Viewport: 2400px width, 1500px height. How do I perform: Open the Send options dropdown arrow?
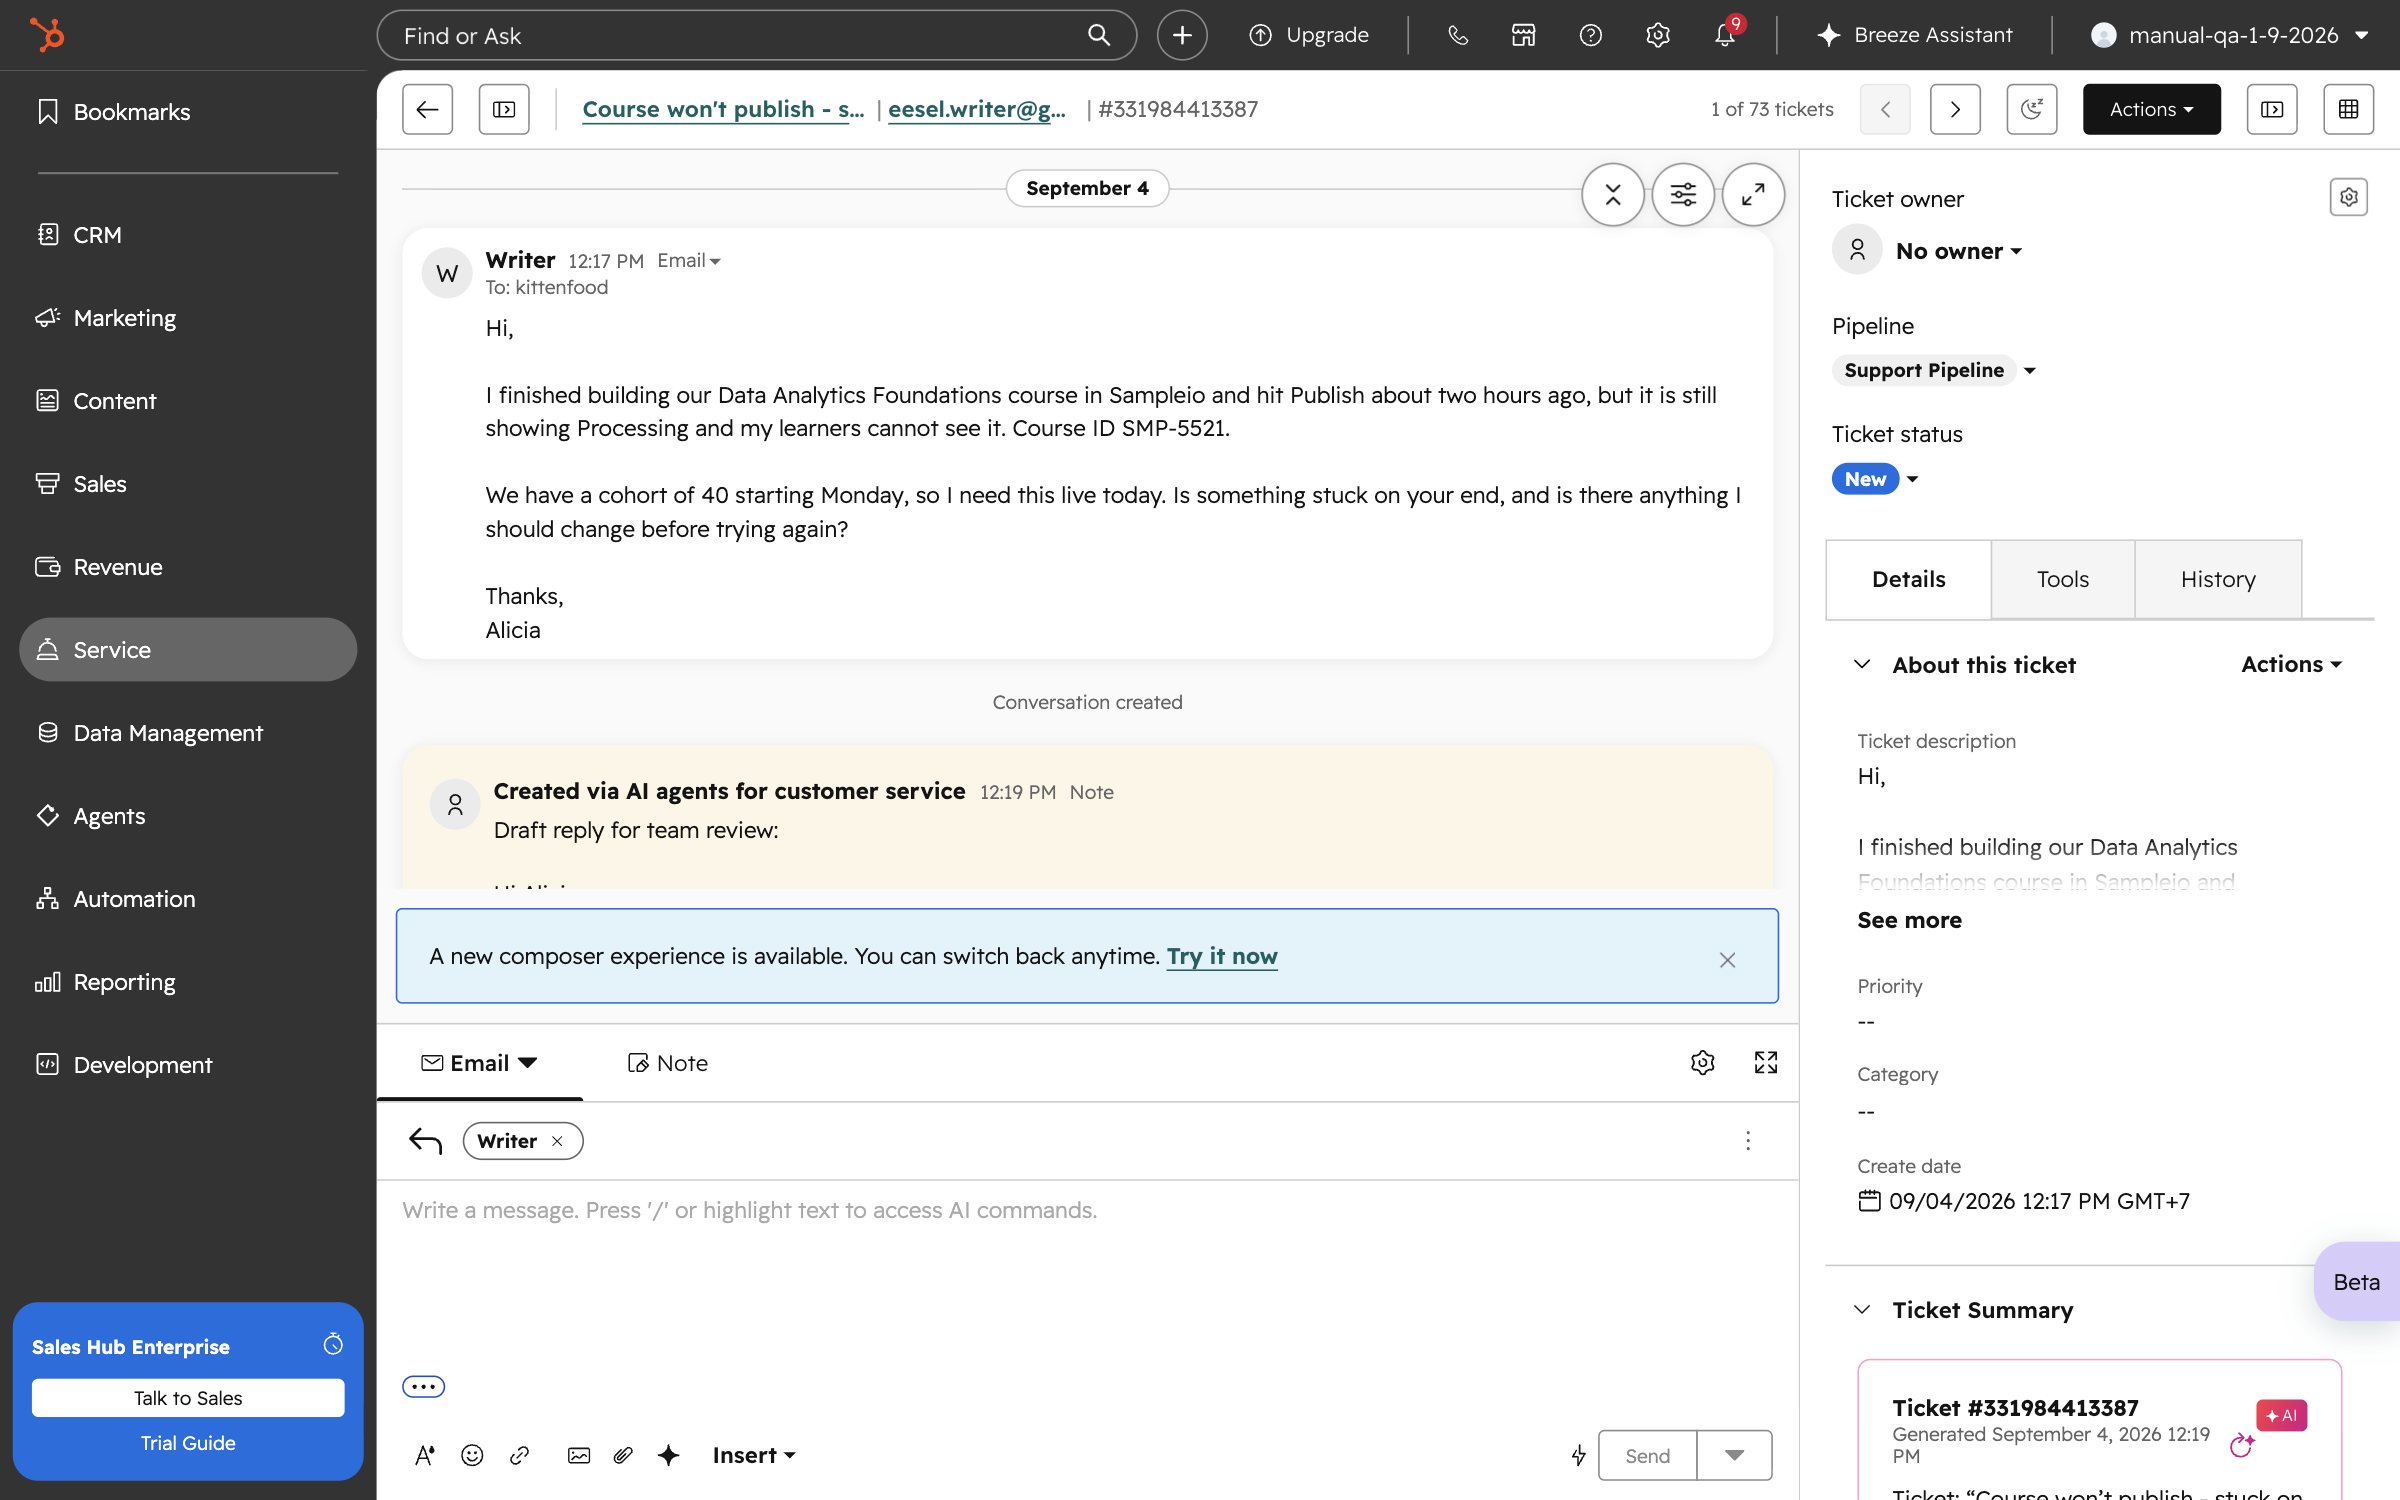pos(1734,1455)
